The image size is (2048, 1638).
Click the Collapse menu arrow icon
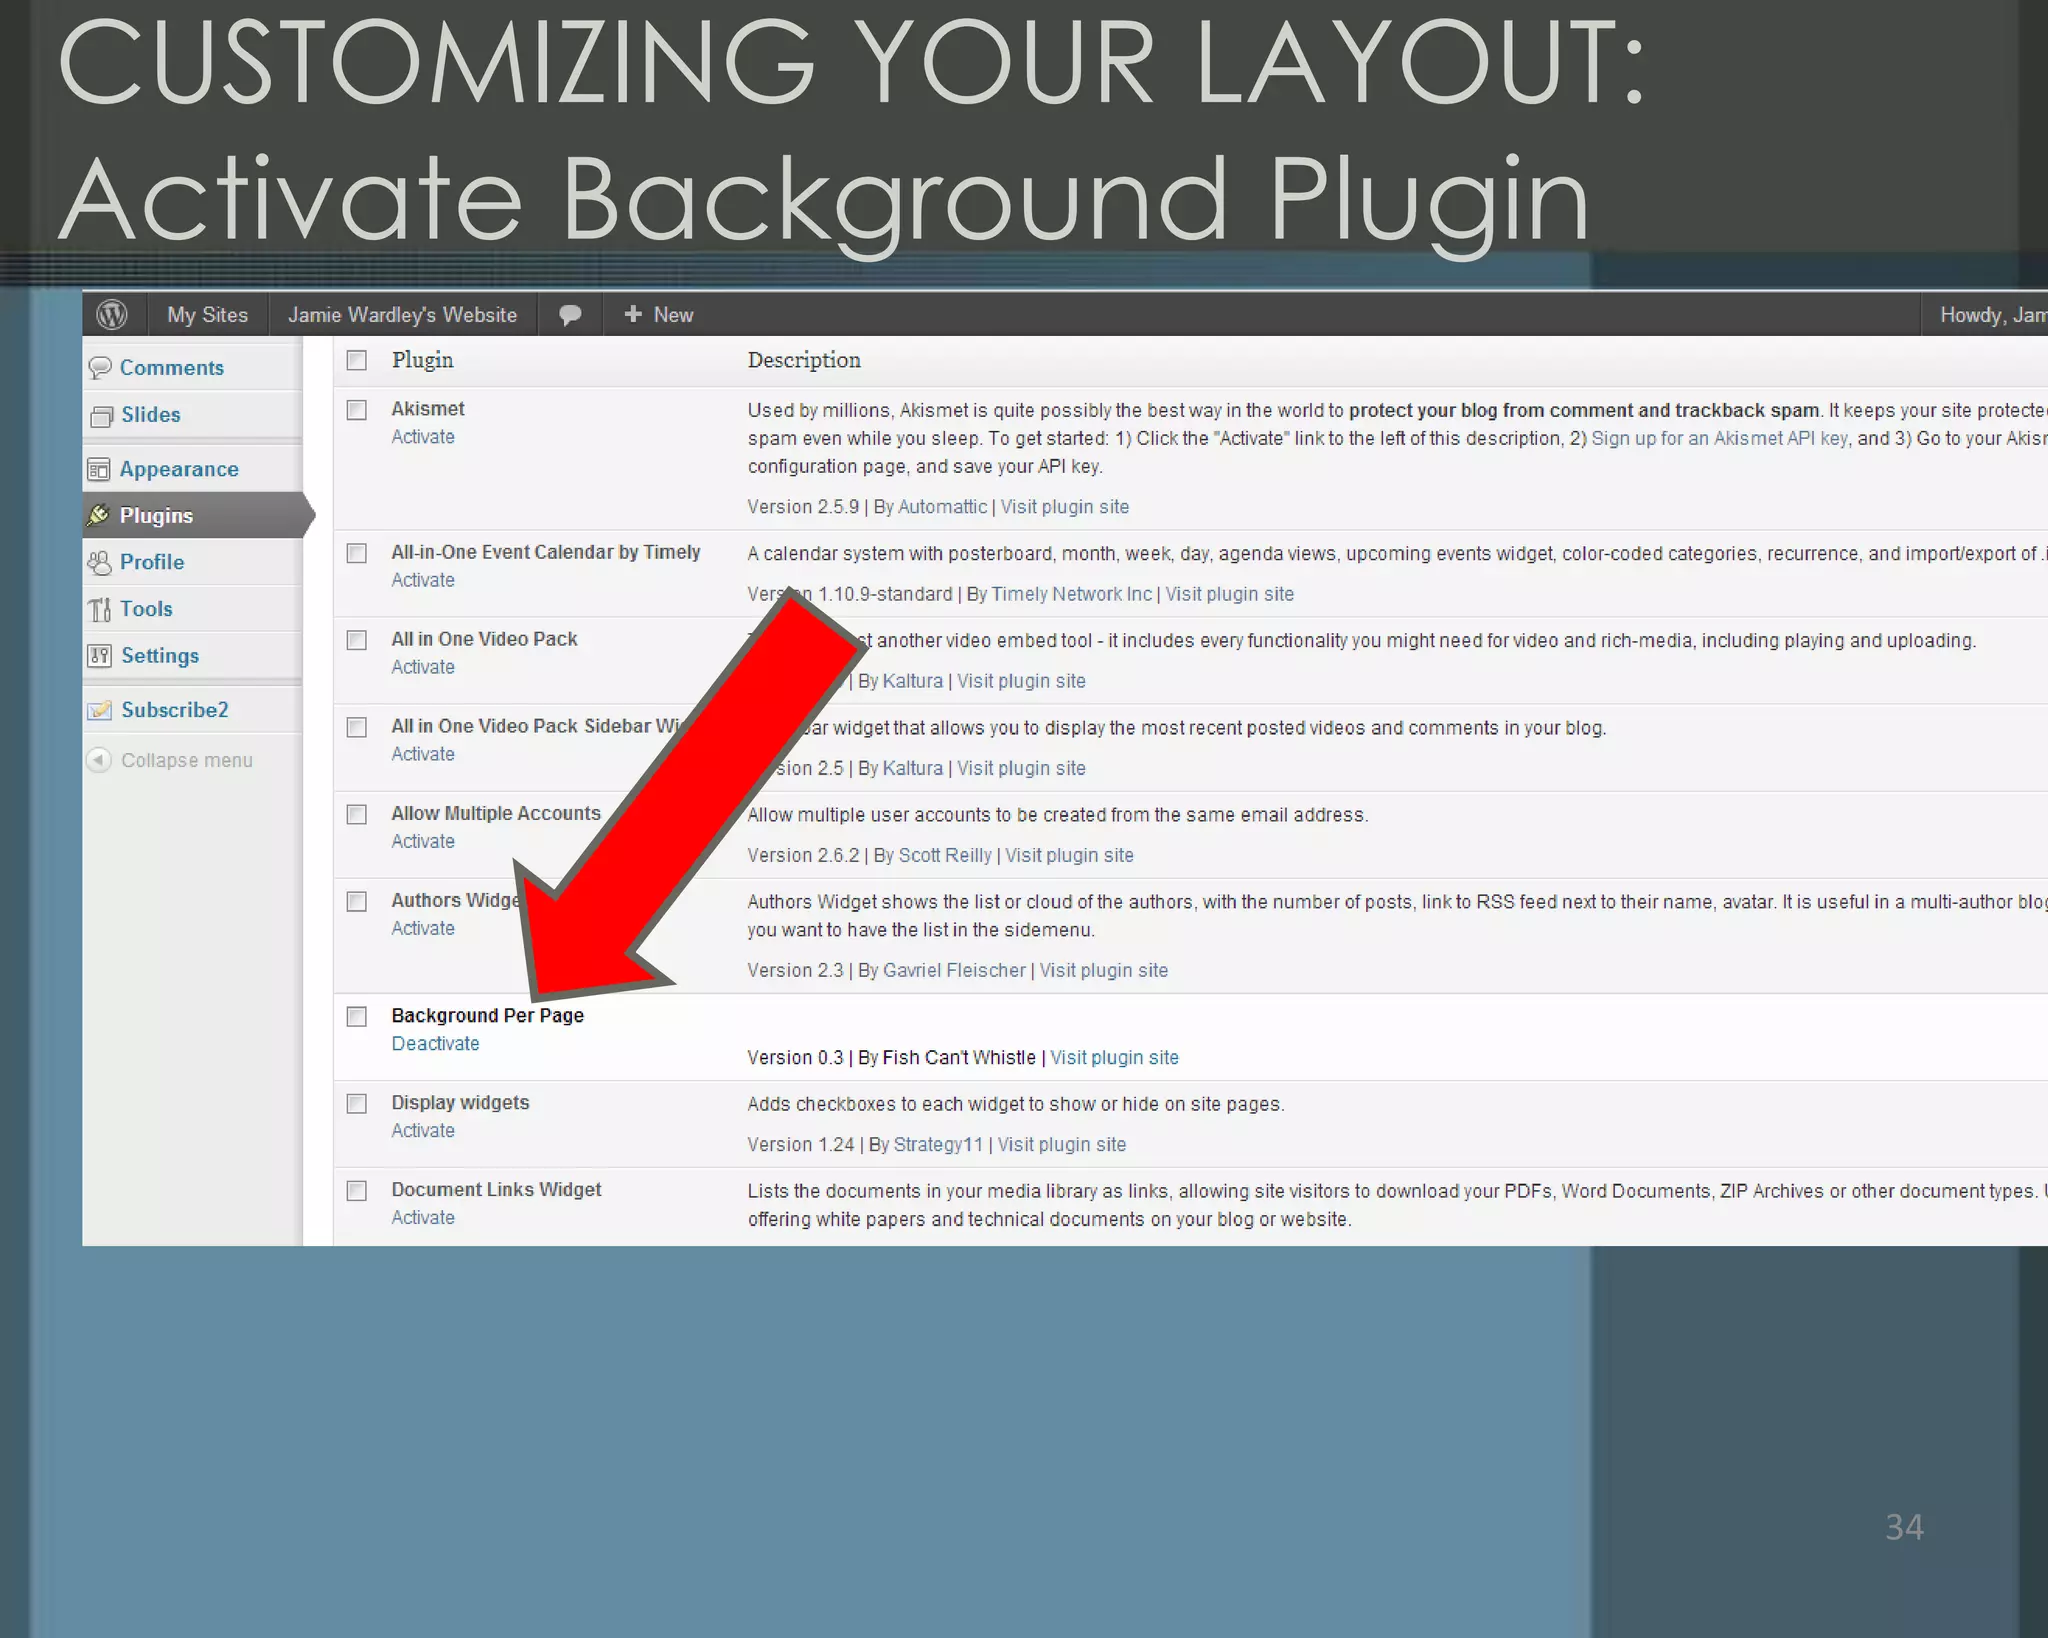pos(98,760)
